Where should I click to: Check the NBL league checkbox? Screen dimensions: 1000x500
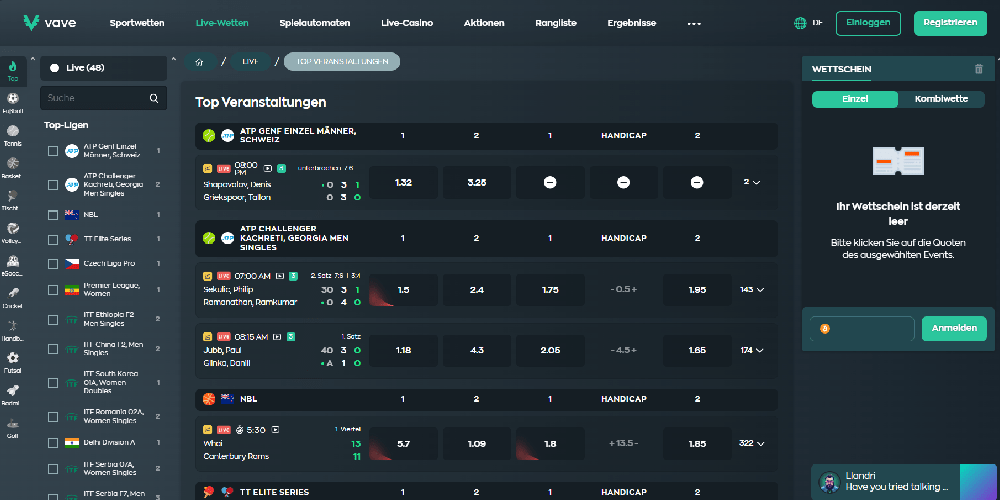click(53, 214)
